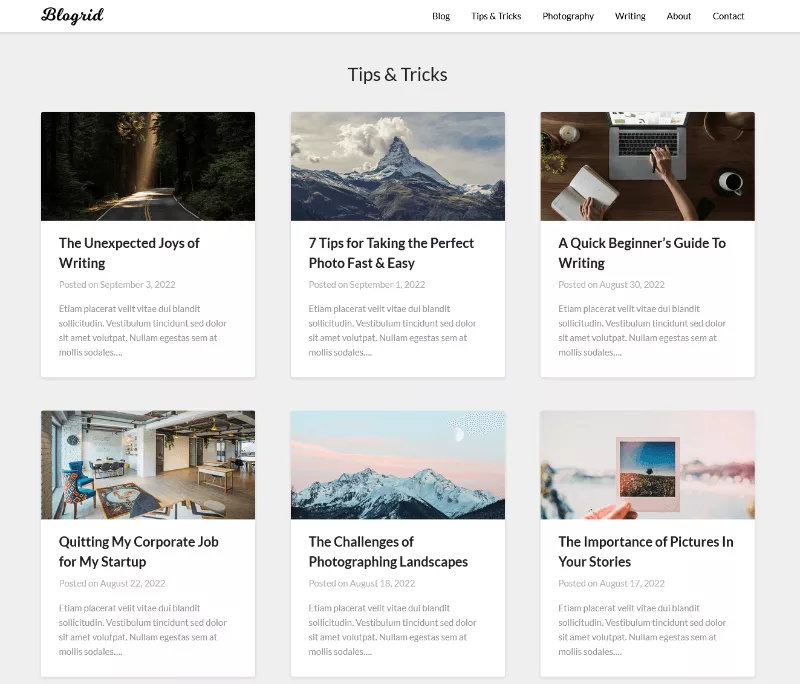Click the snowy mountain peak thumbnail
800x684 pixels.
(398, 166)
